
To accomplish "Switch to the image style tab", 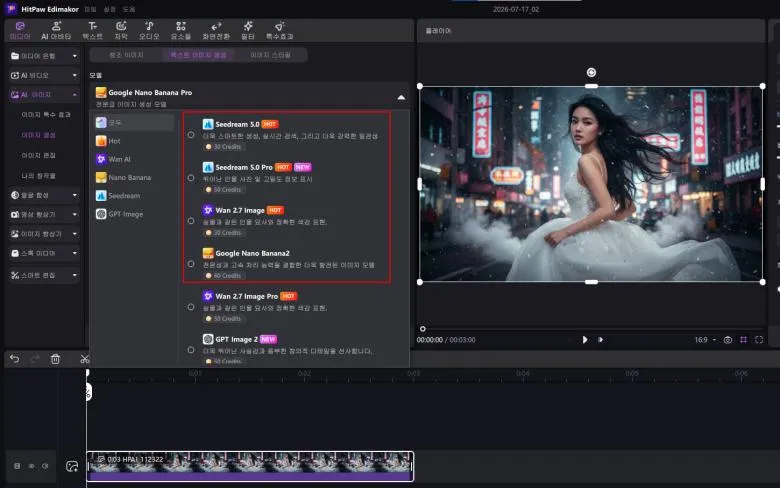I will coord(270,55).
